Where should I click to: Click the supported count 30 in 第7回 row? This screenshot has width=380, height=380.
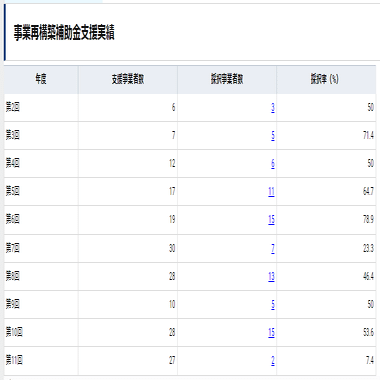pos(172,248)
